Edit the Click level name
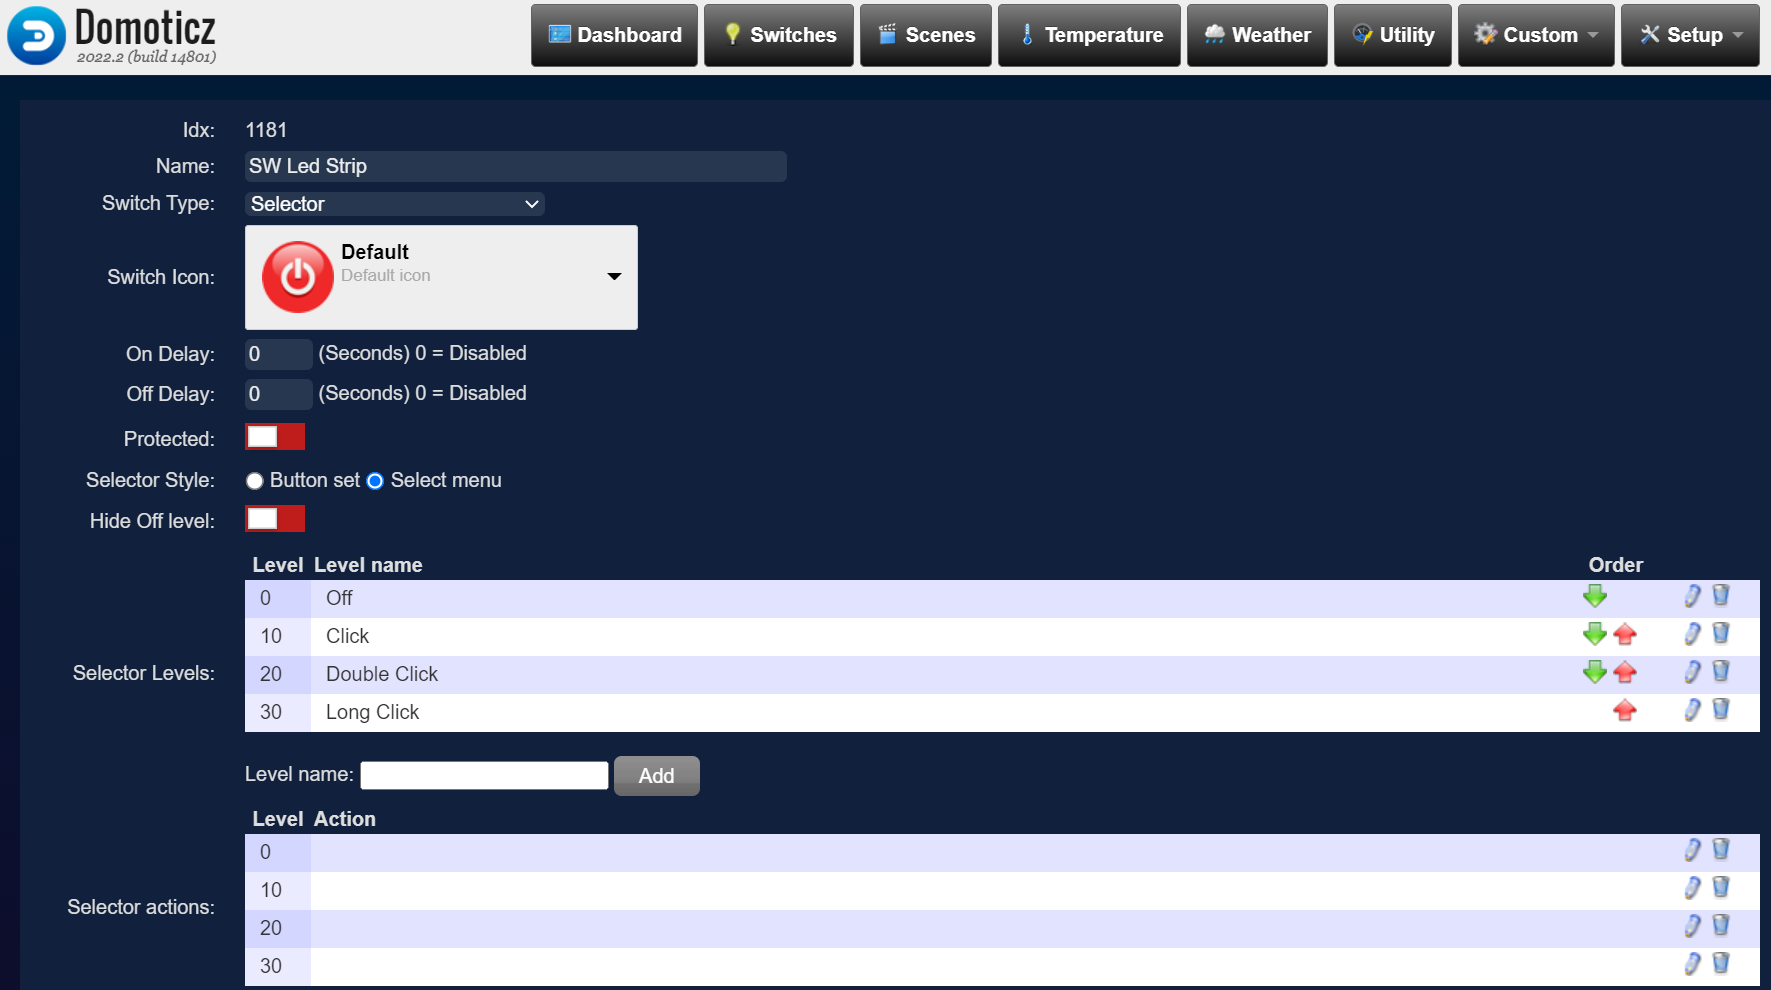 (1692, 634)
